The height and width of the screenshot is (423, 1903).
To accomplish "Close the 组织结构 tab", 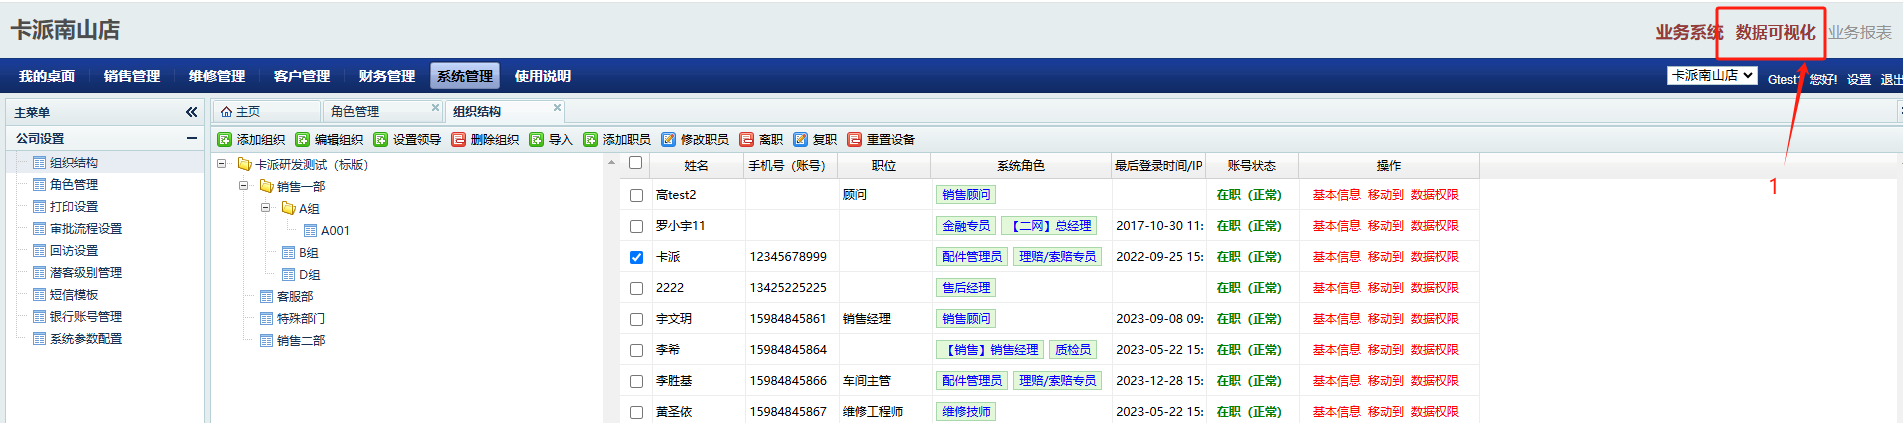I will click(x=557, y=108).
